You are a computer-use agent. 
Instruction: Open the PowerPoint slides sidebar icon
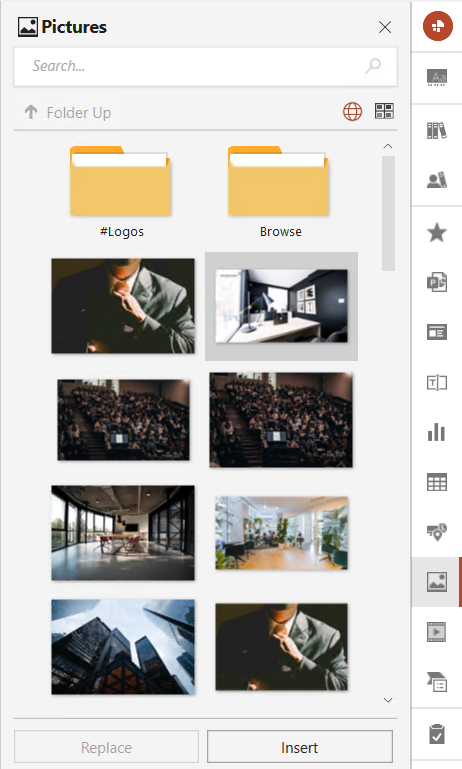436,282
